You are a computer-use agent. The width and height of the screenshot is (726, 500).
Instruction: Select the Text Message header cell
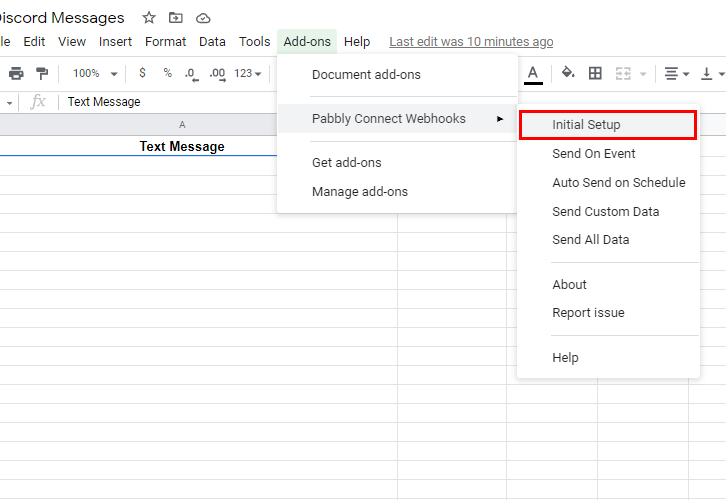click(x=138, y=146)
